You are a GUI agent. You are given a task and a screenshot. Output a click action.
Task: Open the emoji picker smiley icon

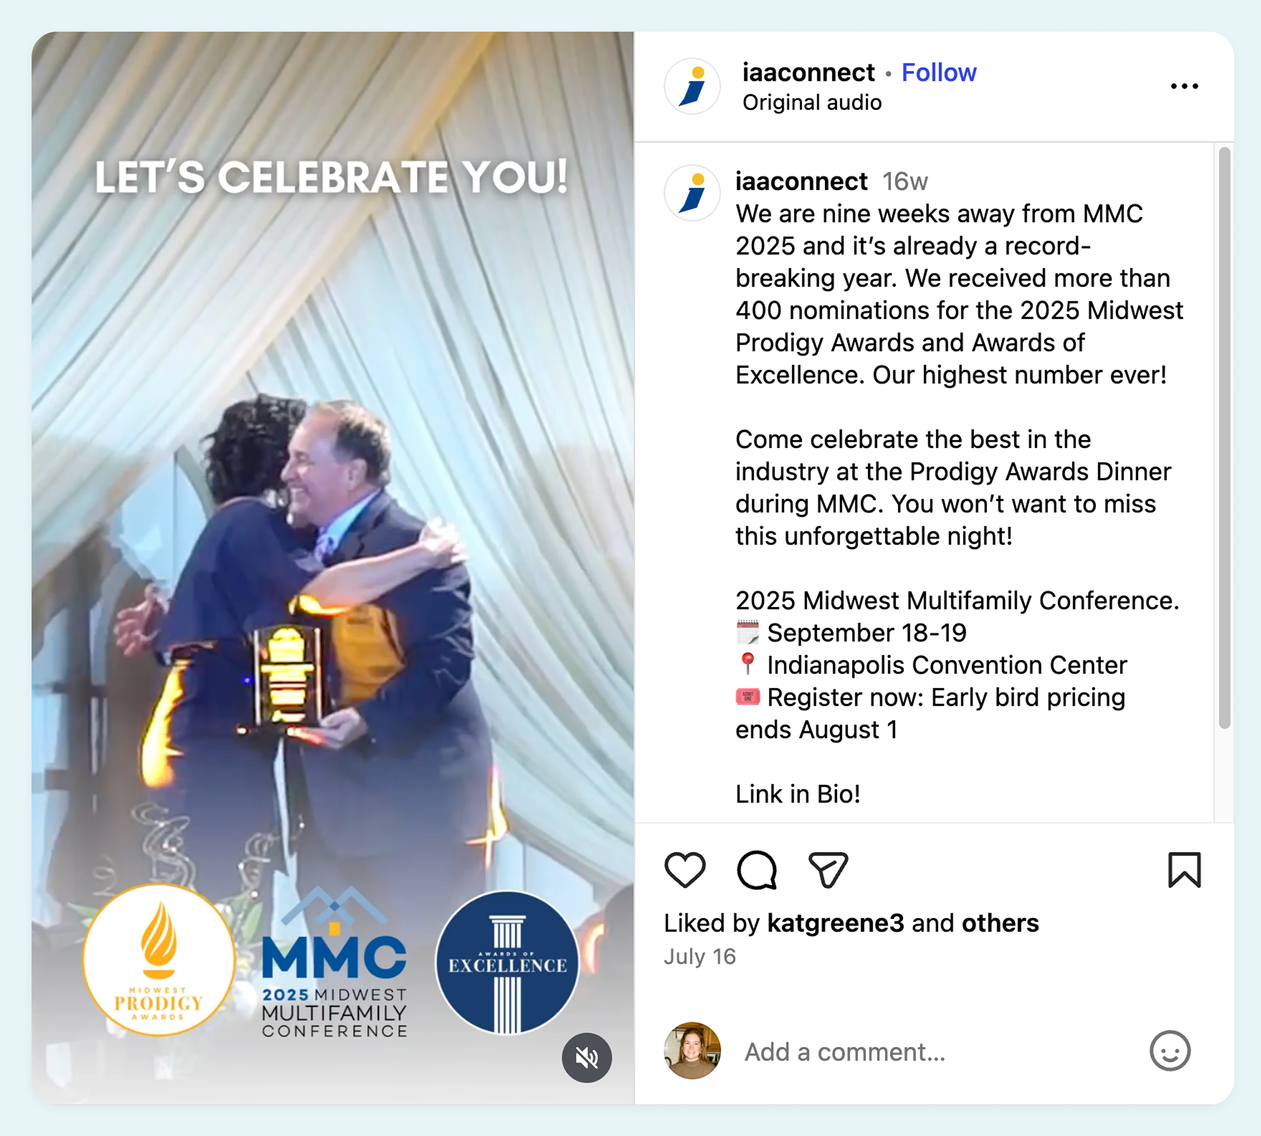[x=1170, y=1051]
